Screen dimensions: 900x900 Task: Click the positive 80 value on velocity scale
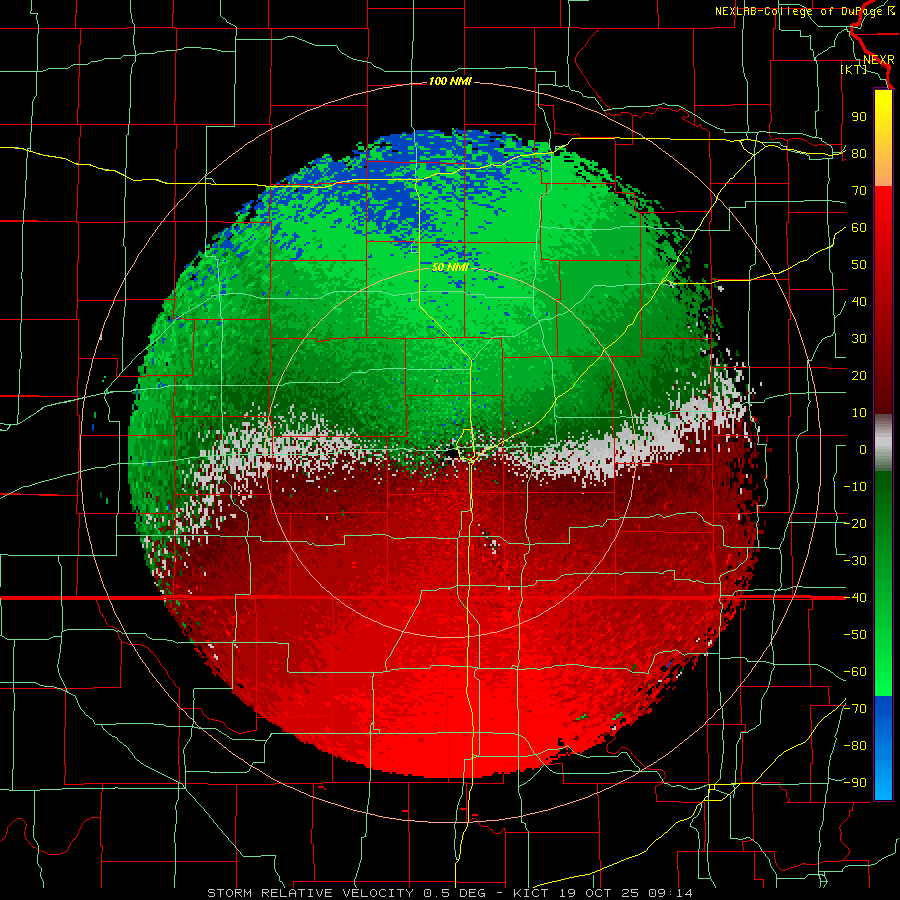859,153
